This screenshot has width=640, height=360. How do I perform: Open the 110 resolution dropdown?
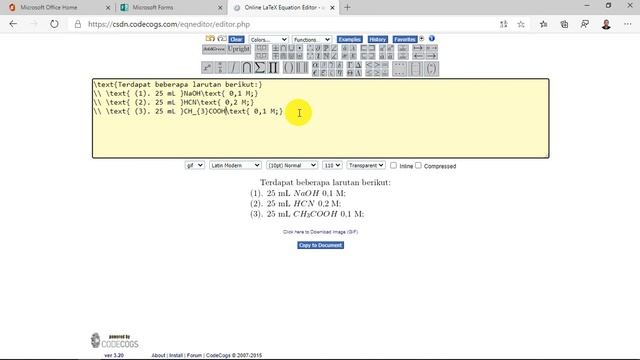point(332,165)
